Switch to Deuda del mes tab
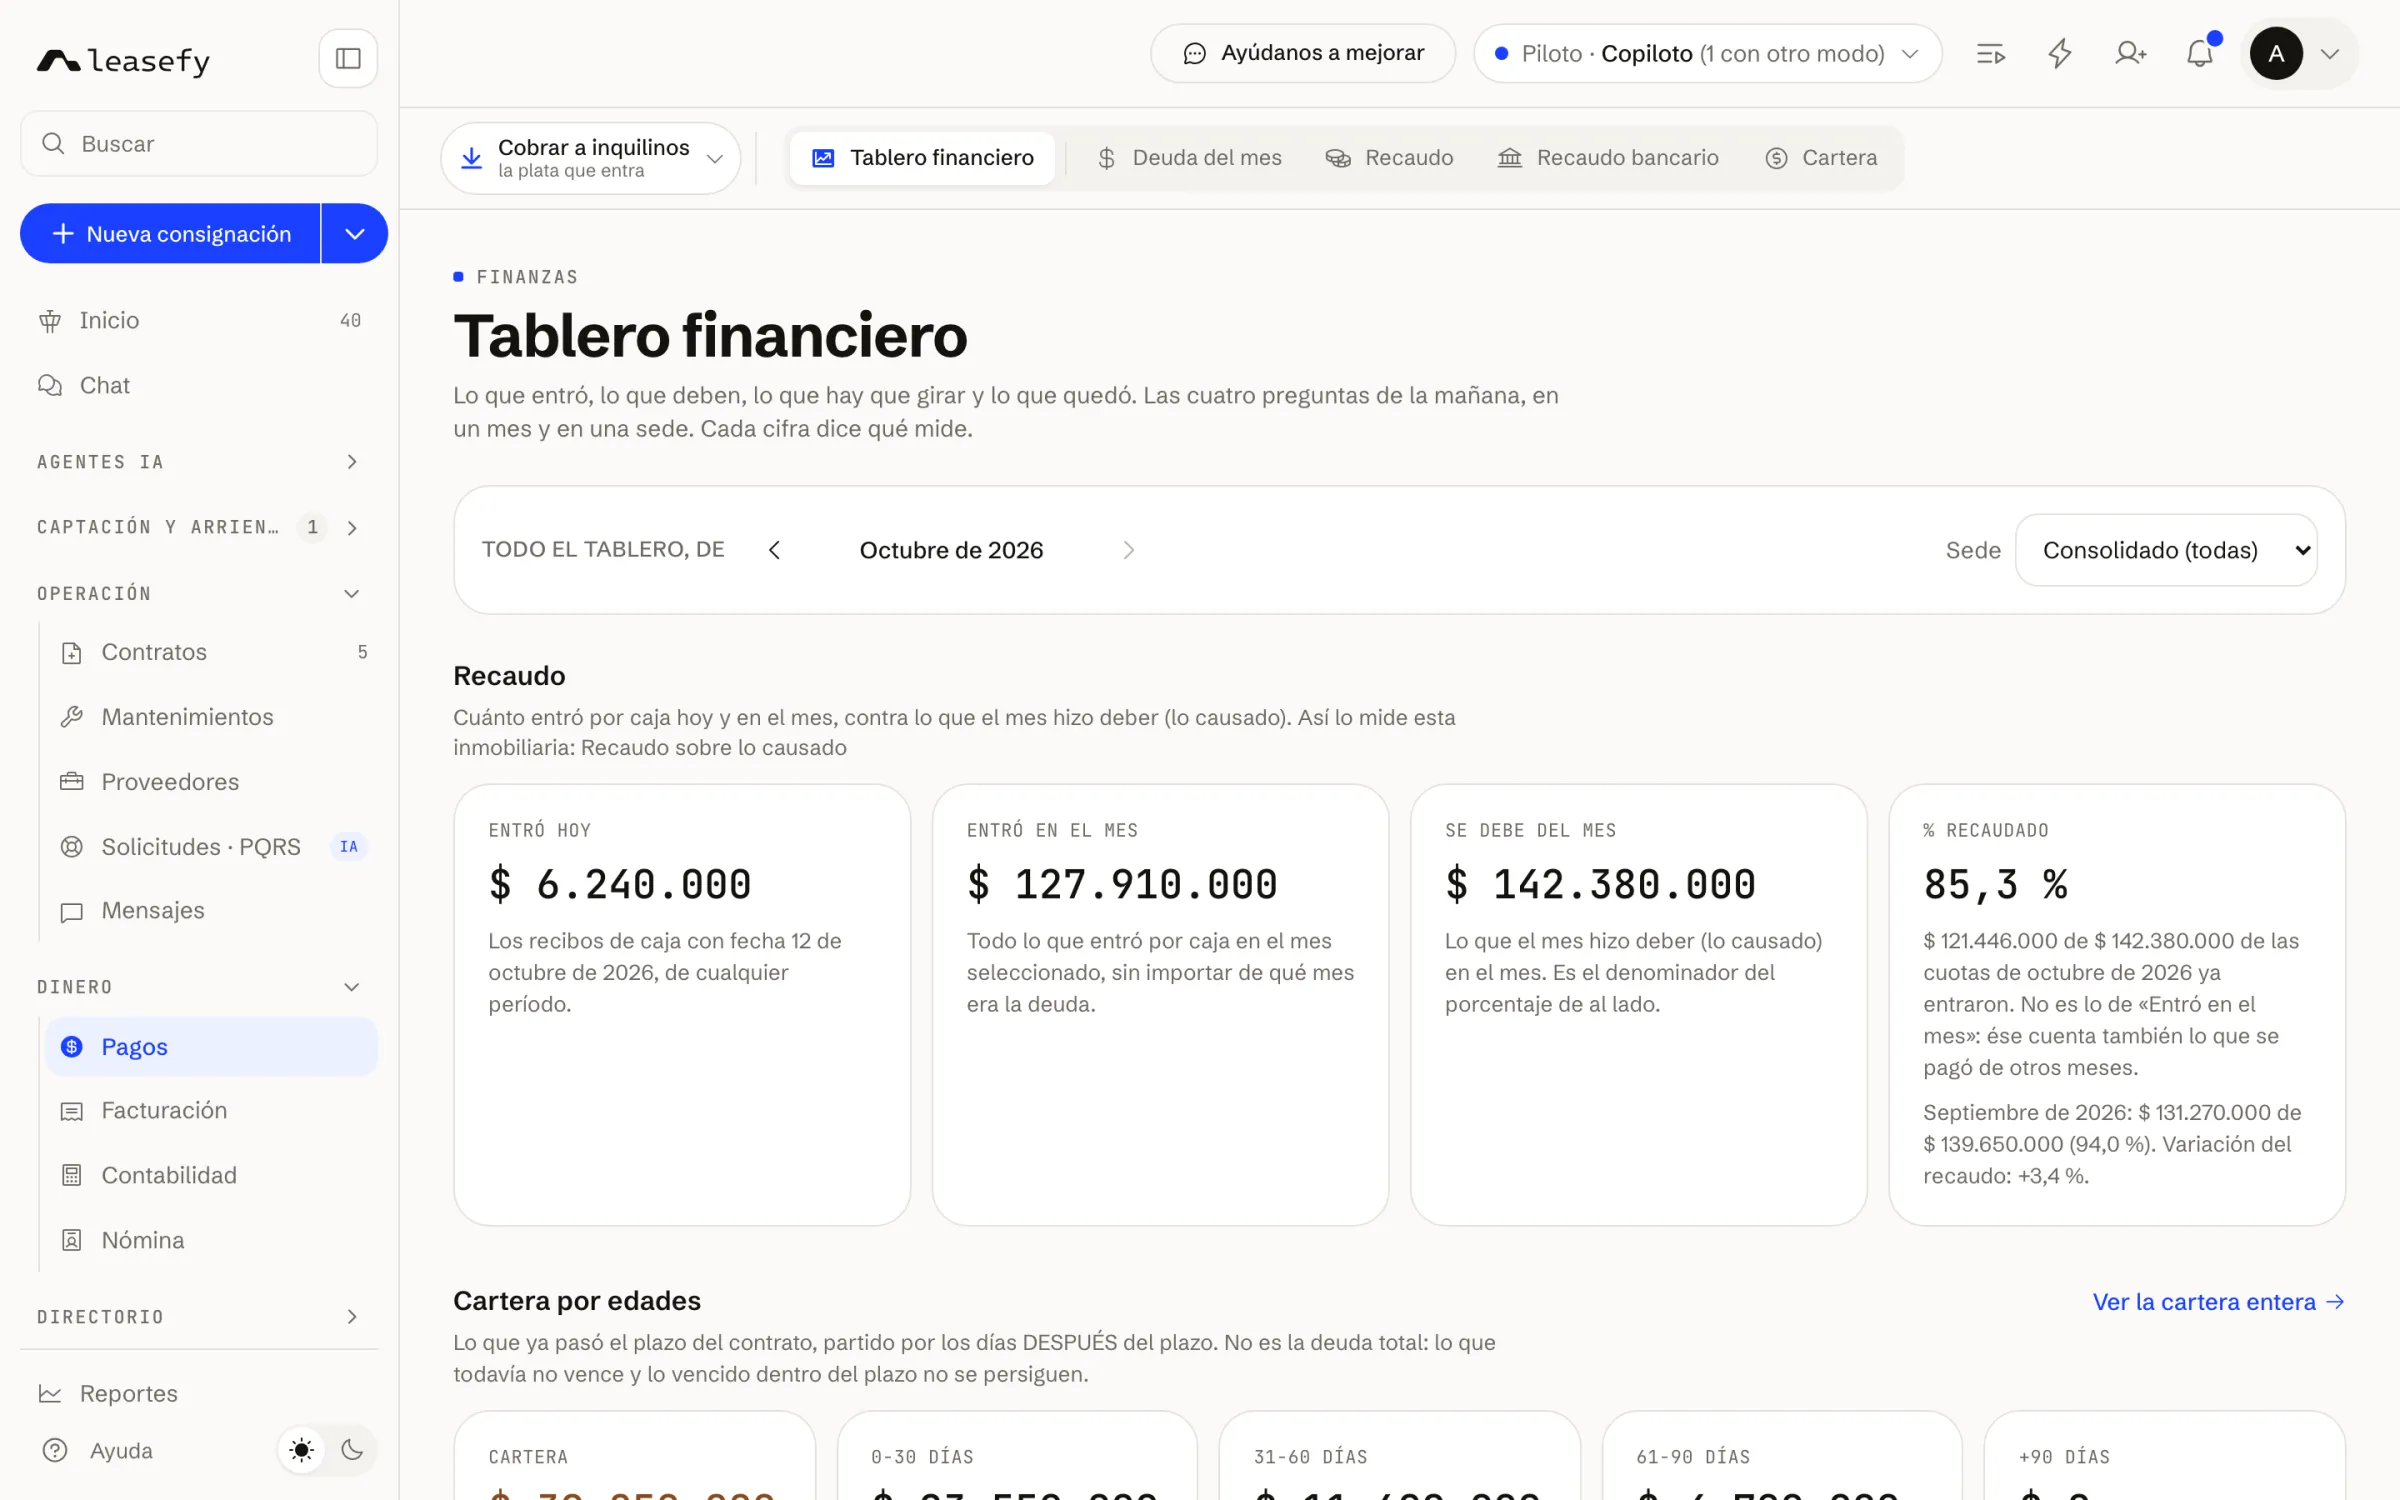 1189,158
